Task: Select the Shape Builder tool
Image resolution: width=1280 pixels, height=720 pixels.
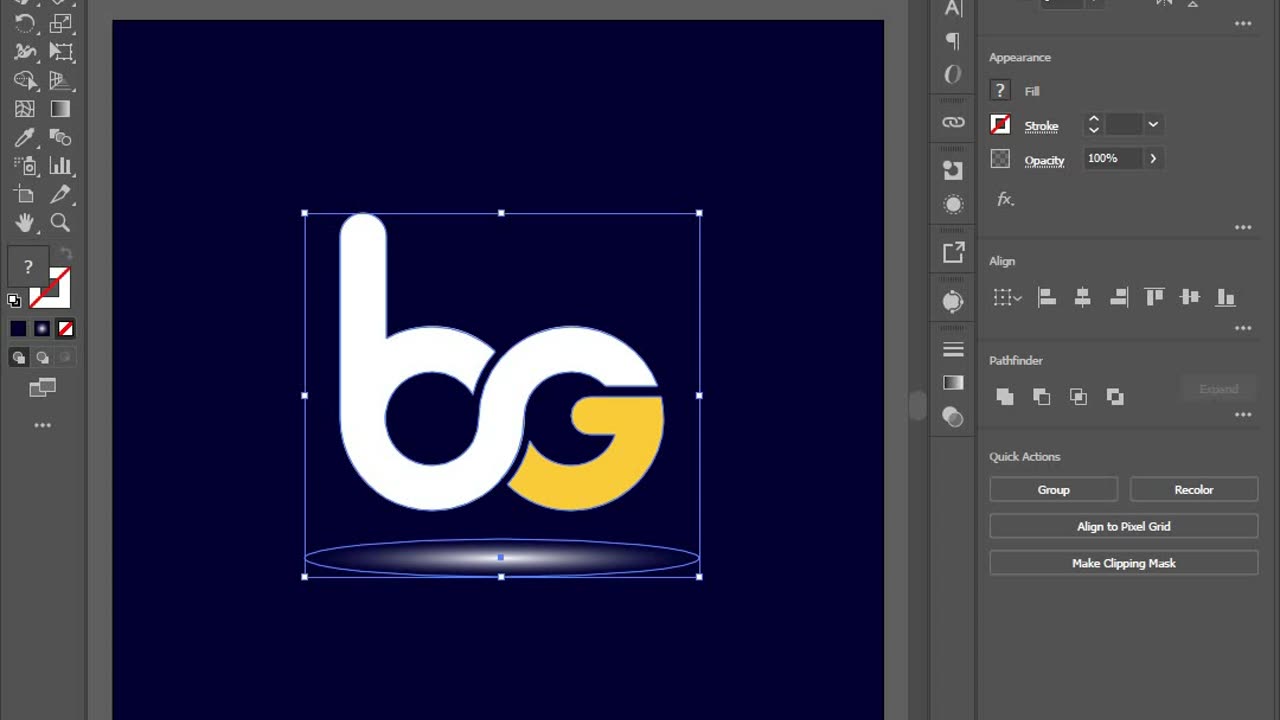Action: 25,80
